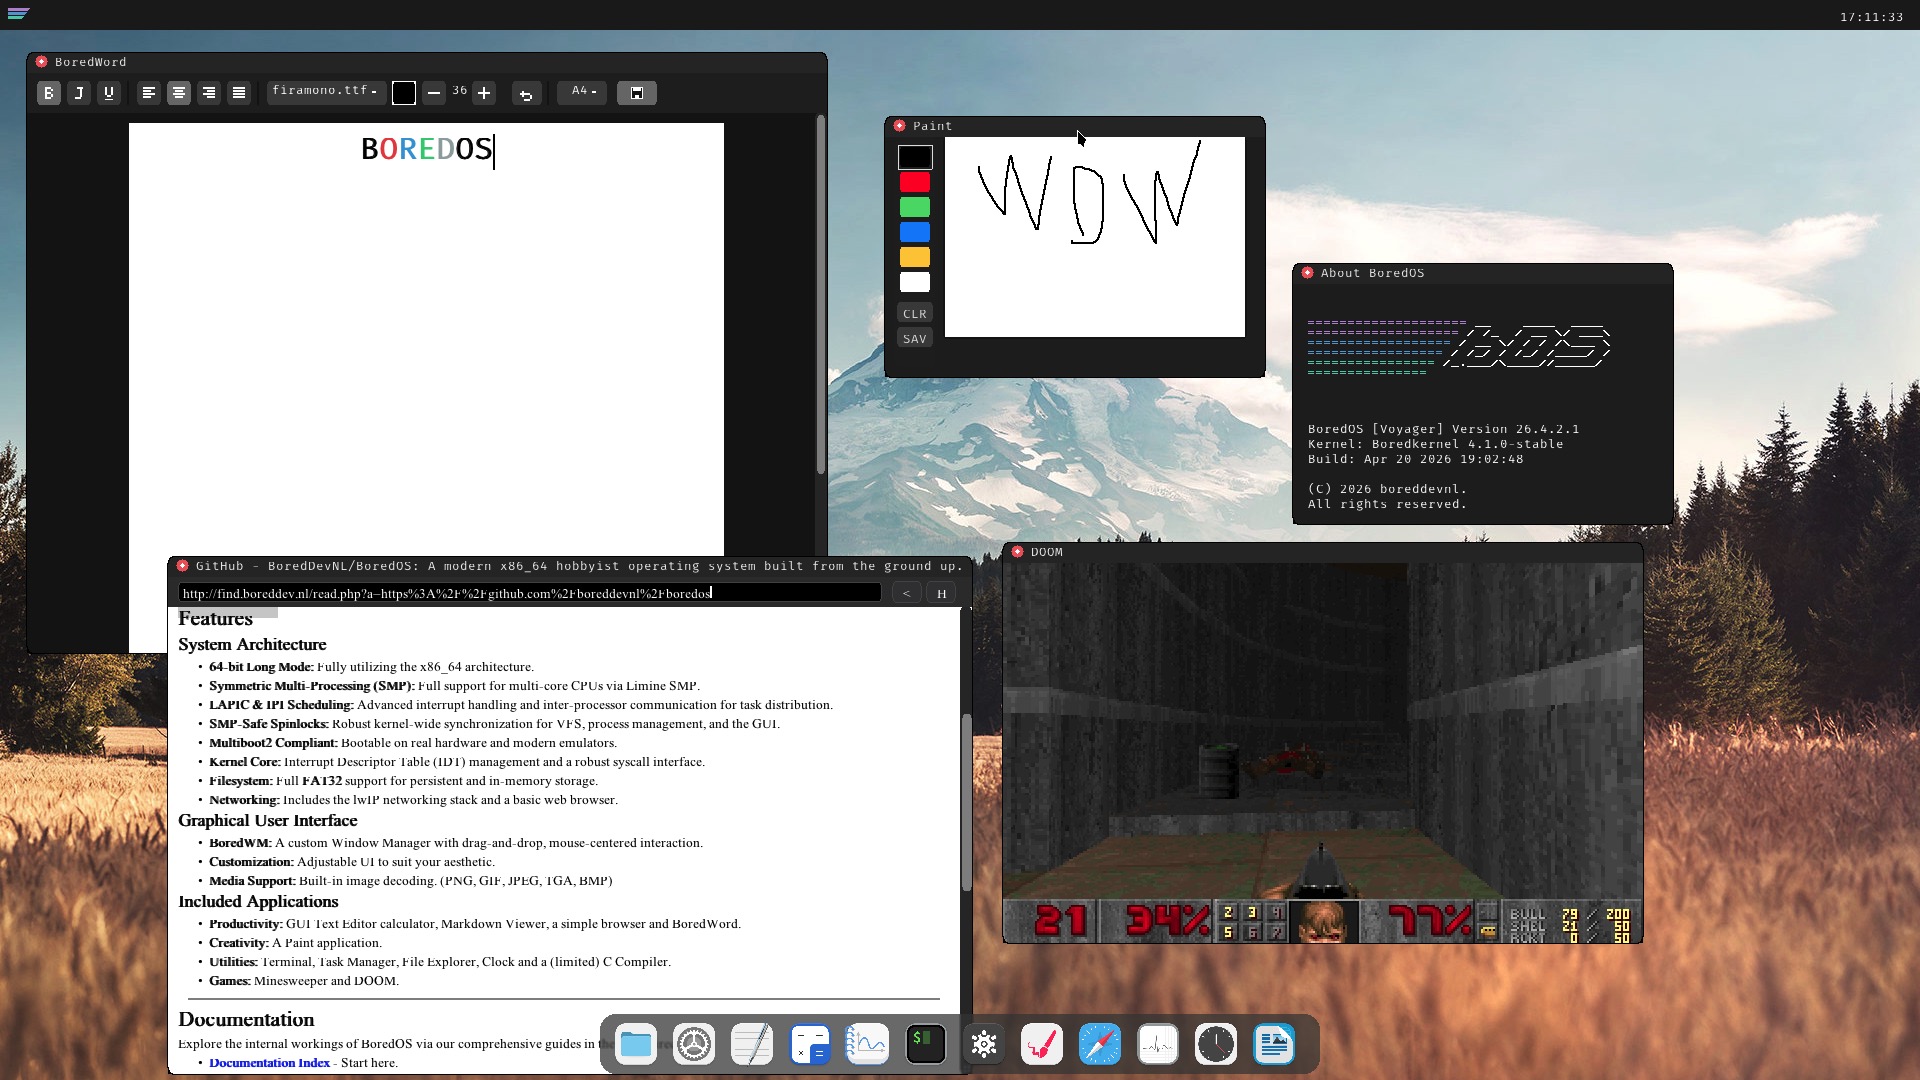Justify text in BoredWord toolbar
1920x1080 pixels.
(x=239, y=93)
